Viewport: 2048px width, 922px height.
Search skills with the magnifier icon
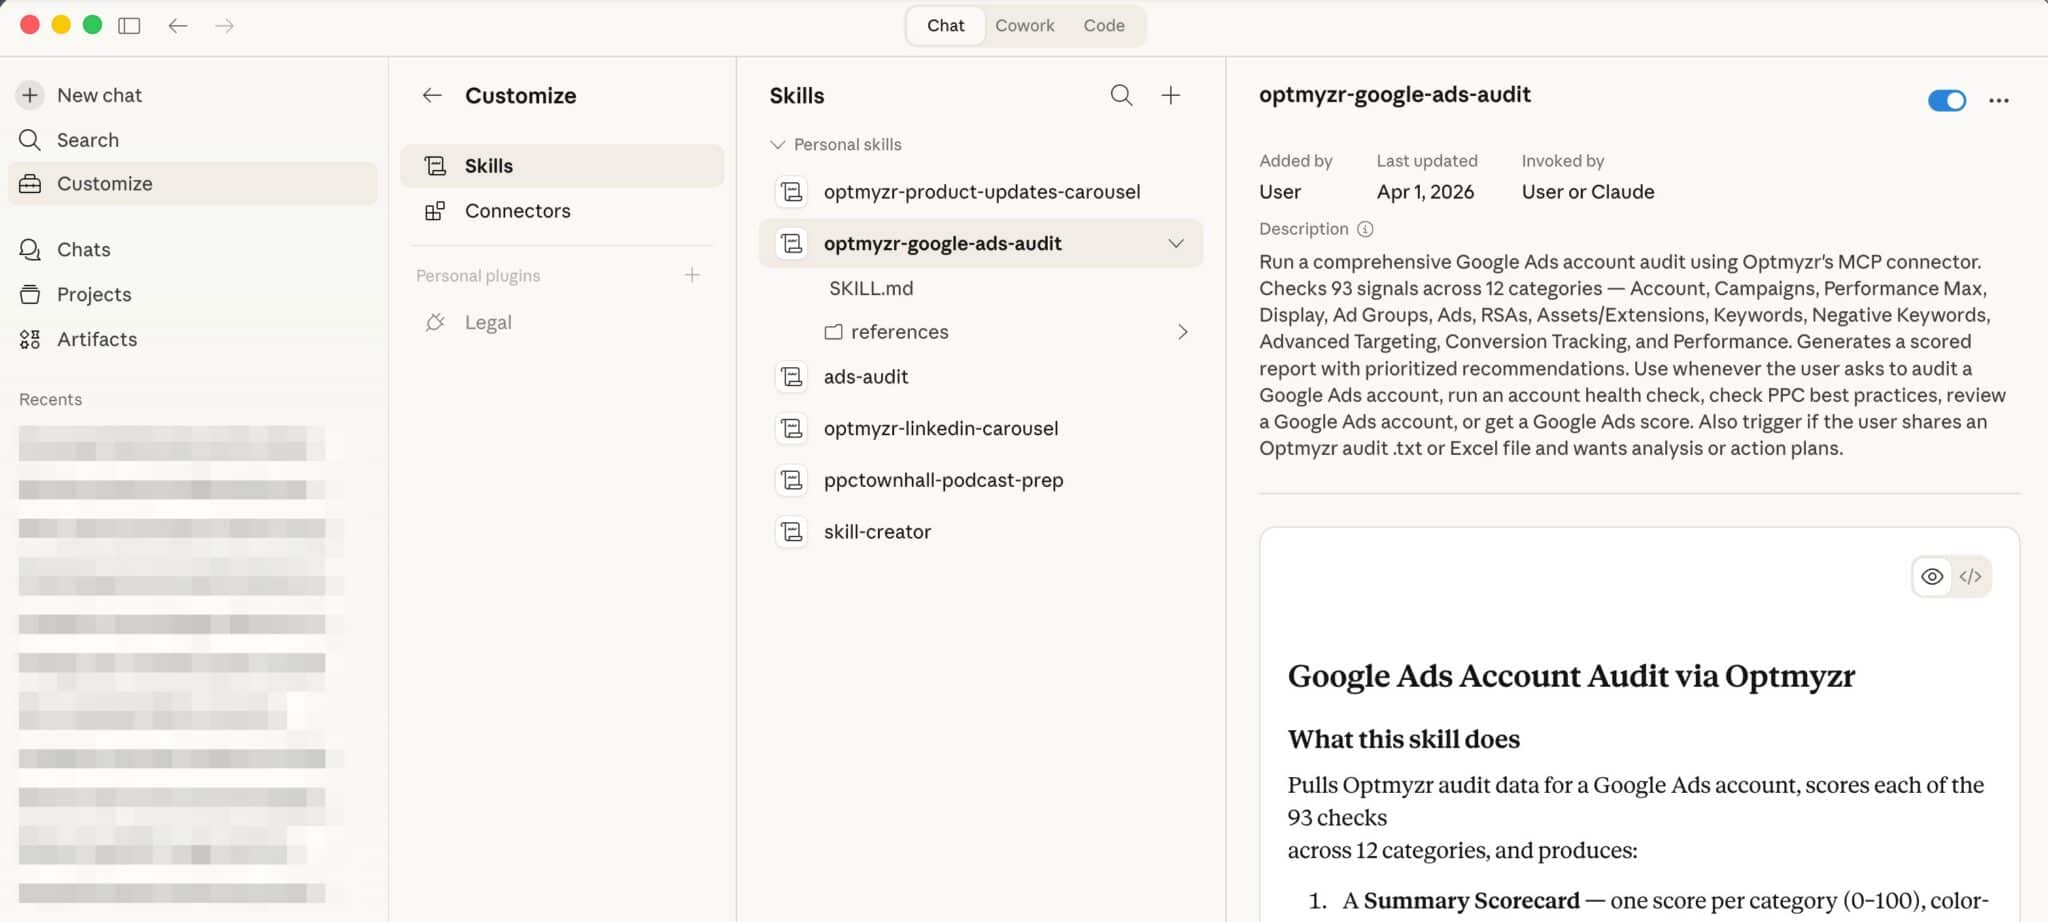click(x=1122, y=95)
